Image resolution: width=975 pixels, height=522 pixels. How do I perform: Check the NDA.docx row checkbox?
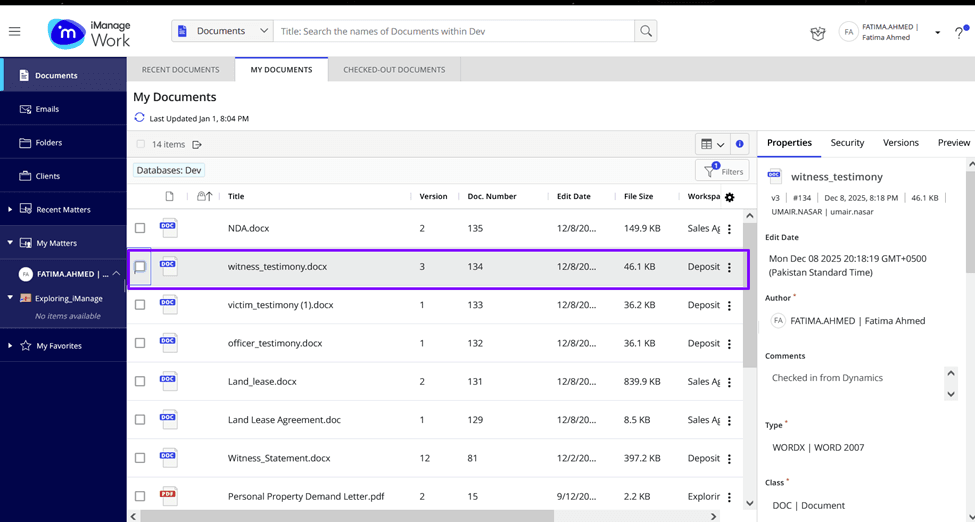[x=140, y=229]
